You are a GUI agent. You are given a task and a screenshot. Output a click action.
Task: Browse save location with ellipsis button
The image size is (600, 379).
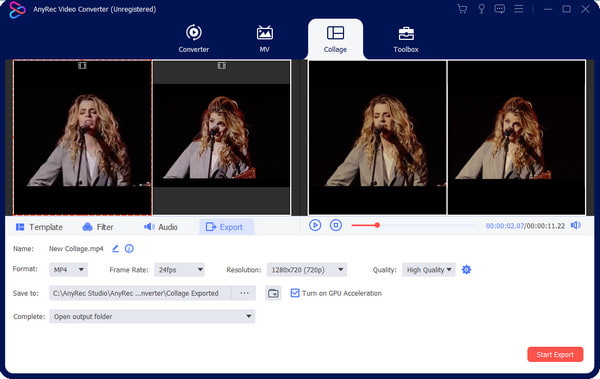[244, 293]
